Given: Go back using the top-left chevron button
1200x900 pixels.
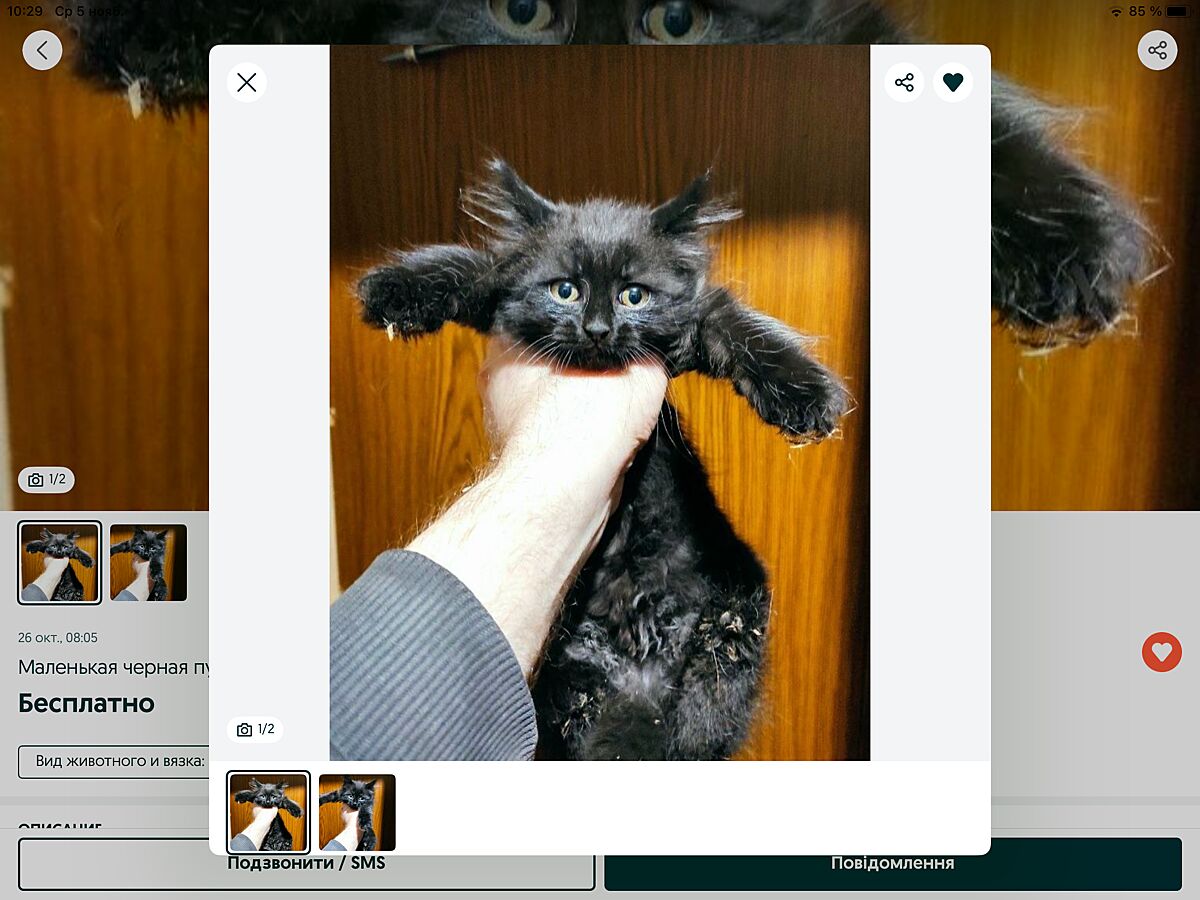Looking at the screenshot, I should coord(42,50).
